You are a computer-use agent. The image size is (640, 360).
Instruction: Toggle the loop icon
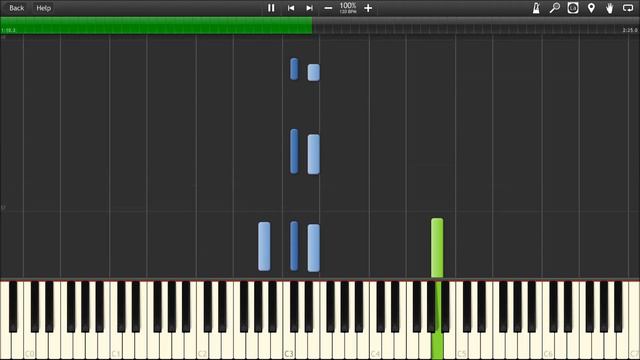pos(628,8)
